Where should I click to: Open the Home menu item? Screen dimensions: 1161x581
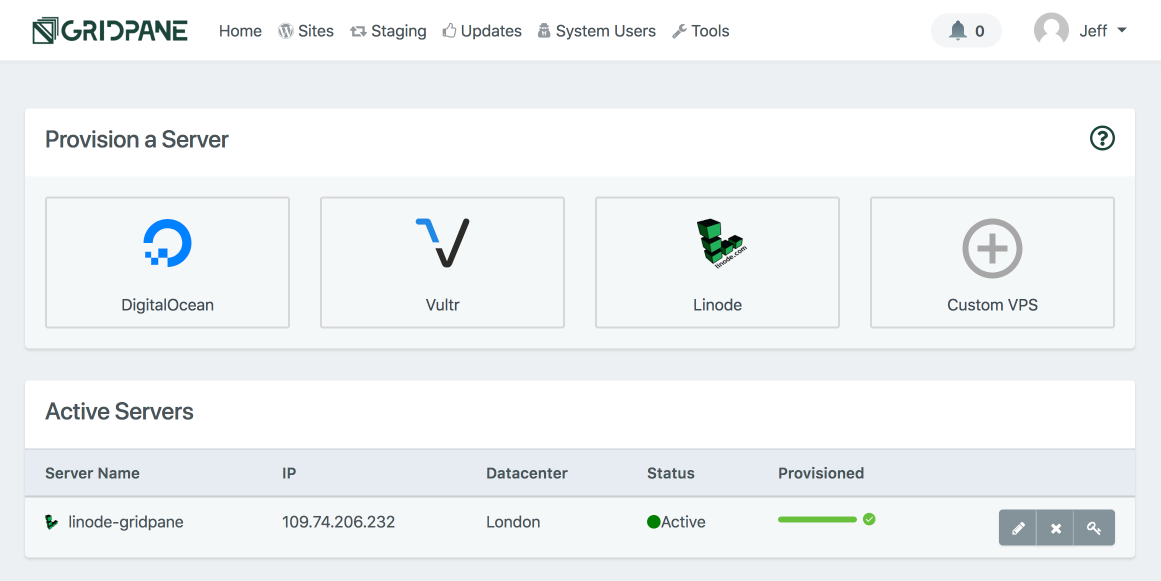click(x=240, y=31)
